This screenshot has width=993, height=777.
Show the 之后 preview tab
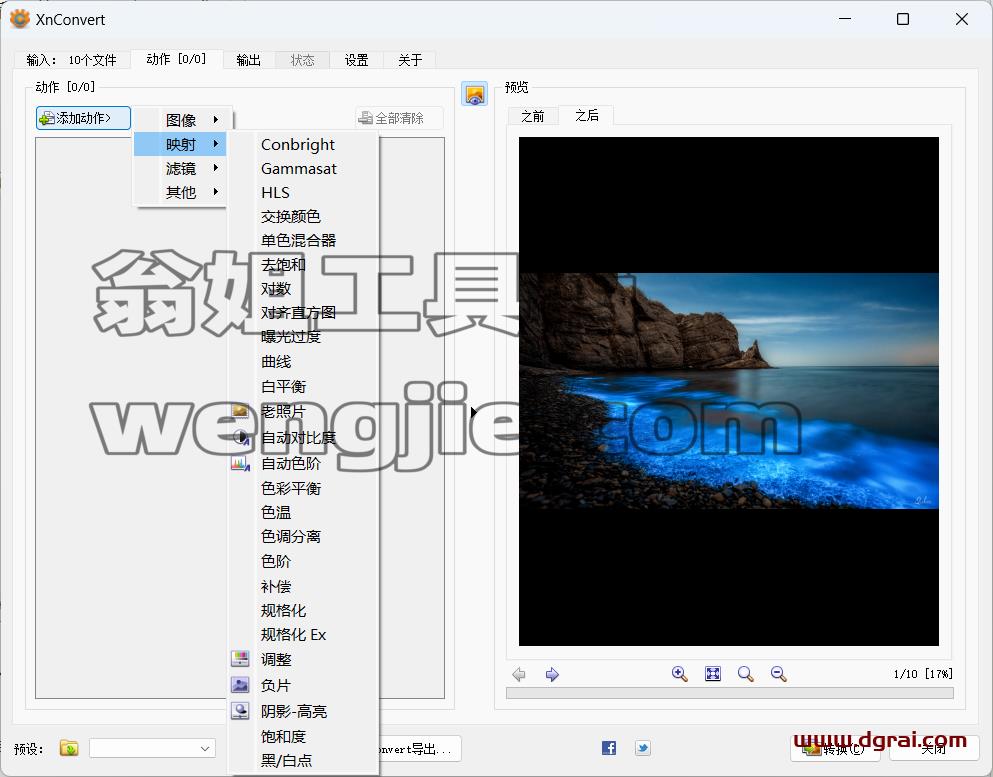pos(586,115)
